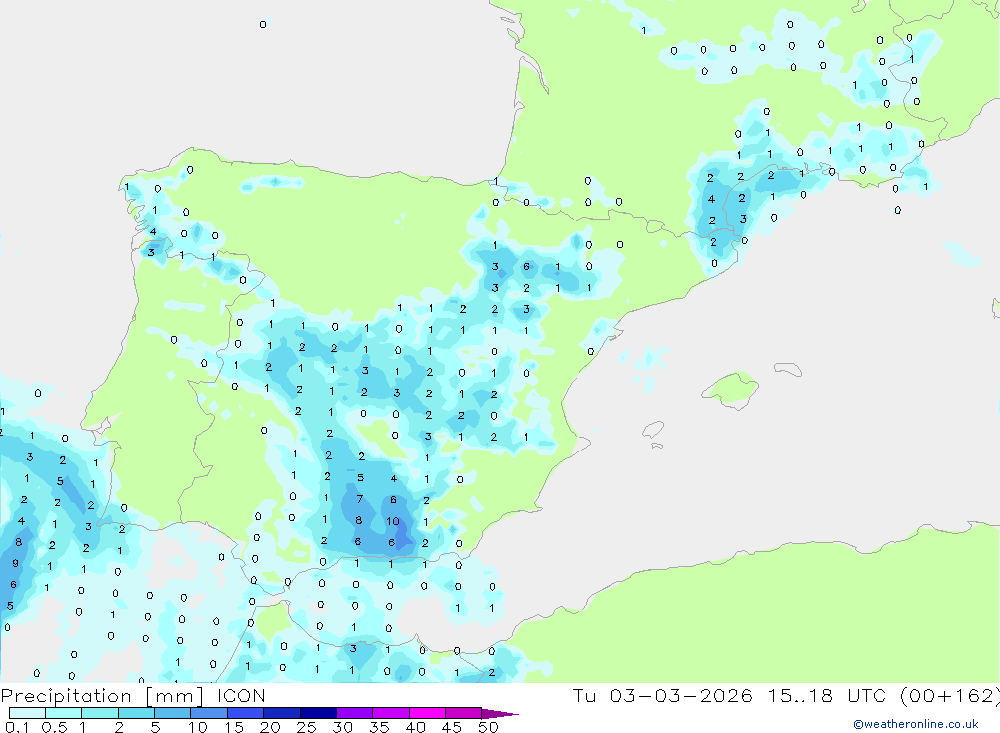1000x733 pixels.
Task: Click the 0.1–0.5 mm legend swatch
Action: click(27, 713)
